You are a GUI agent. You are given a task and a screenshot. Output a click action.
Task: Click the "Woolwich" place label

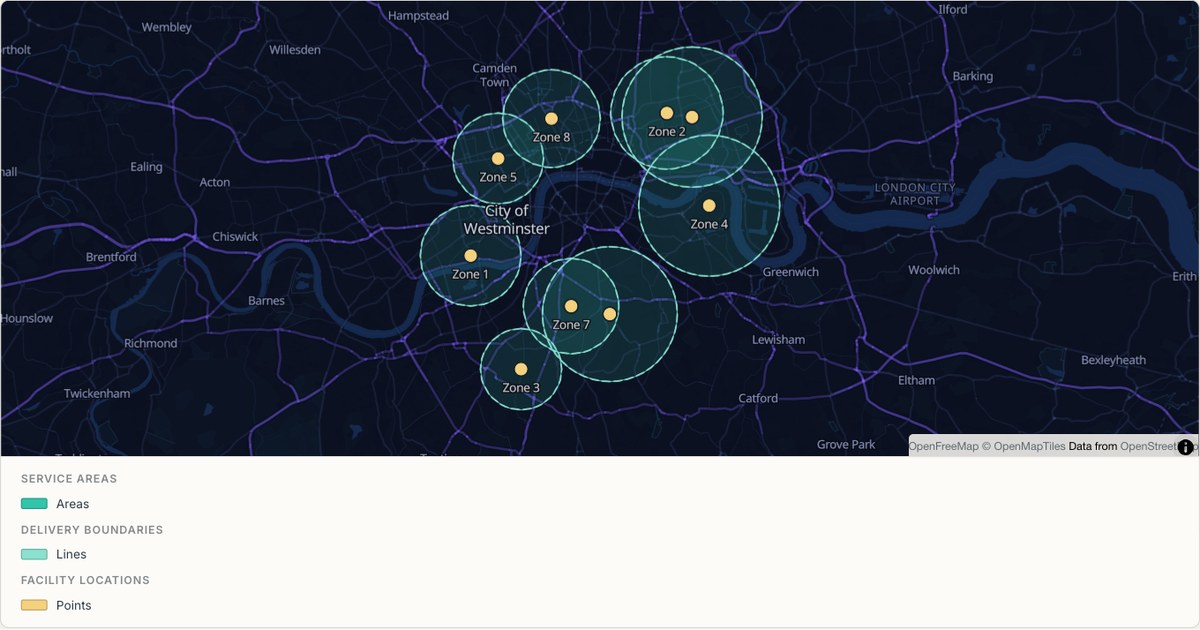click(x=934, y=270)
